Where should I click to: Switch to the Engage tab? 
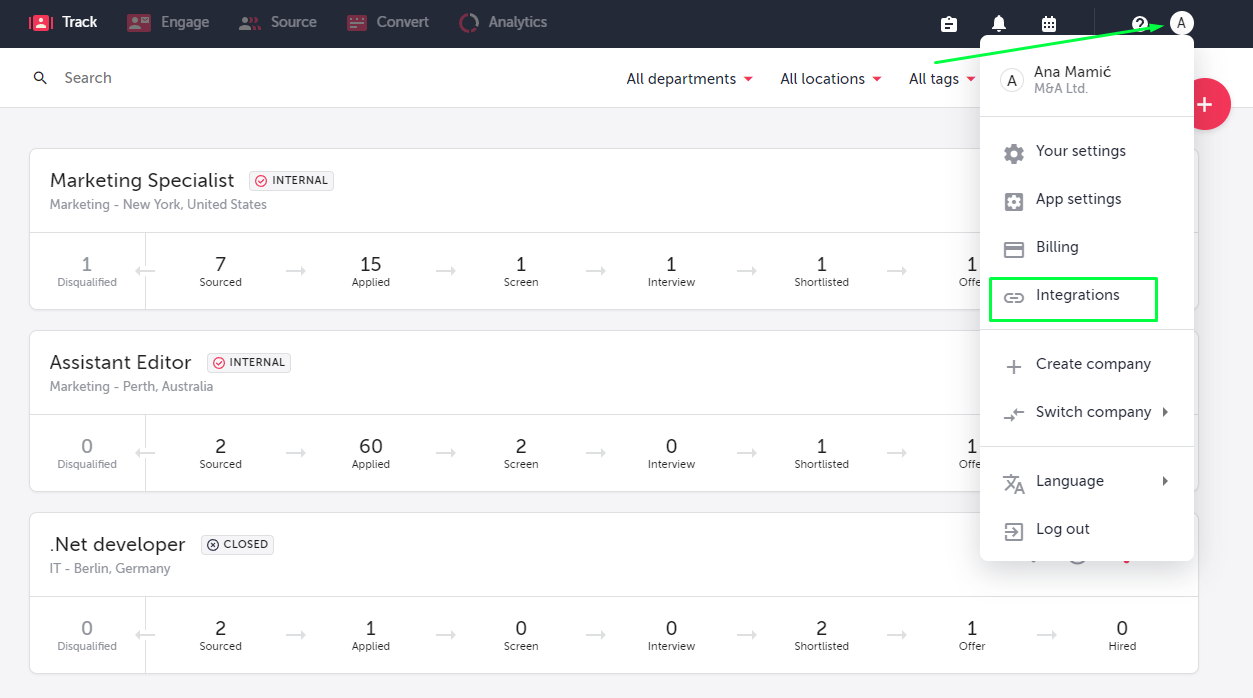pyautogui.click(x=168, y=22)
